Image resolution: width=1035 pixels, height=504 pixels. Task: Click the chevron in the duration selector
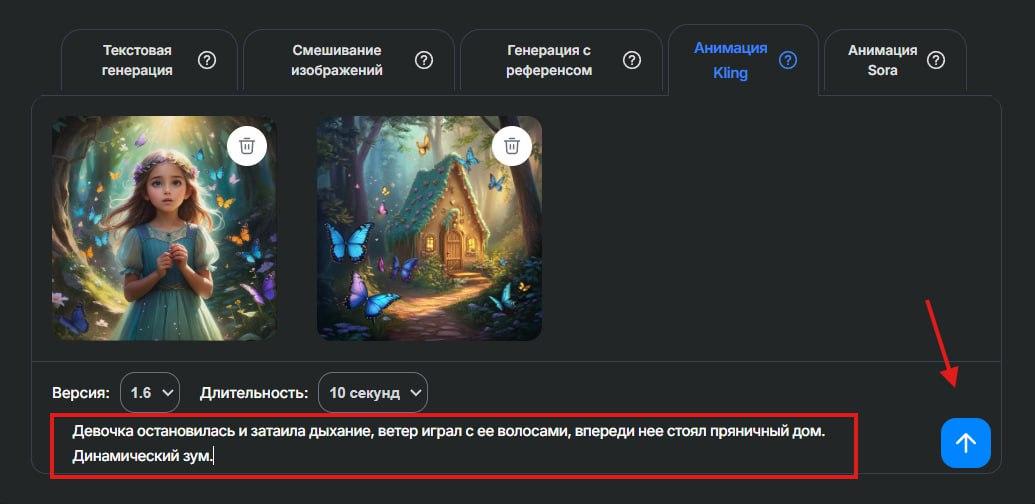point(415,393)
